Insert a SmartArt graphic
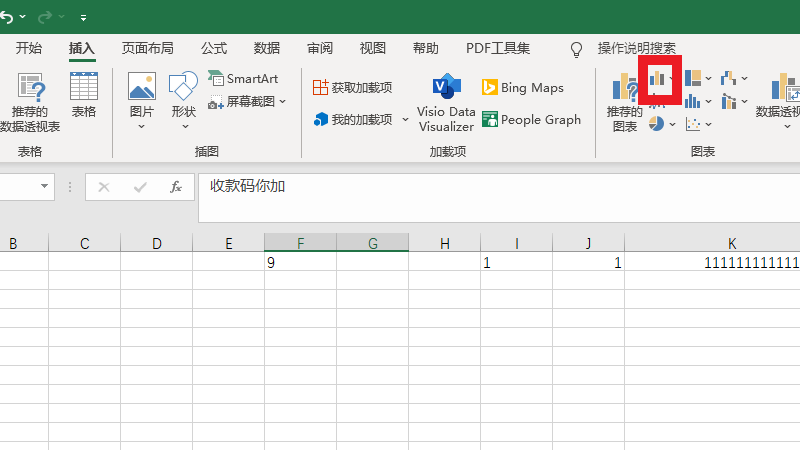This screenshot has width=800, height=450. pos(243,79)
